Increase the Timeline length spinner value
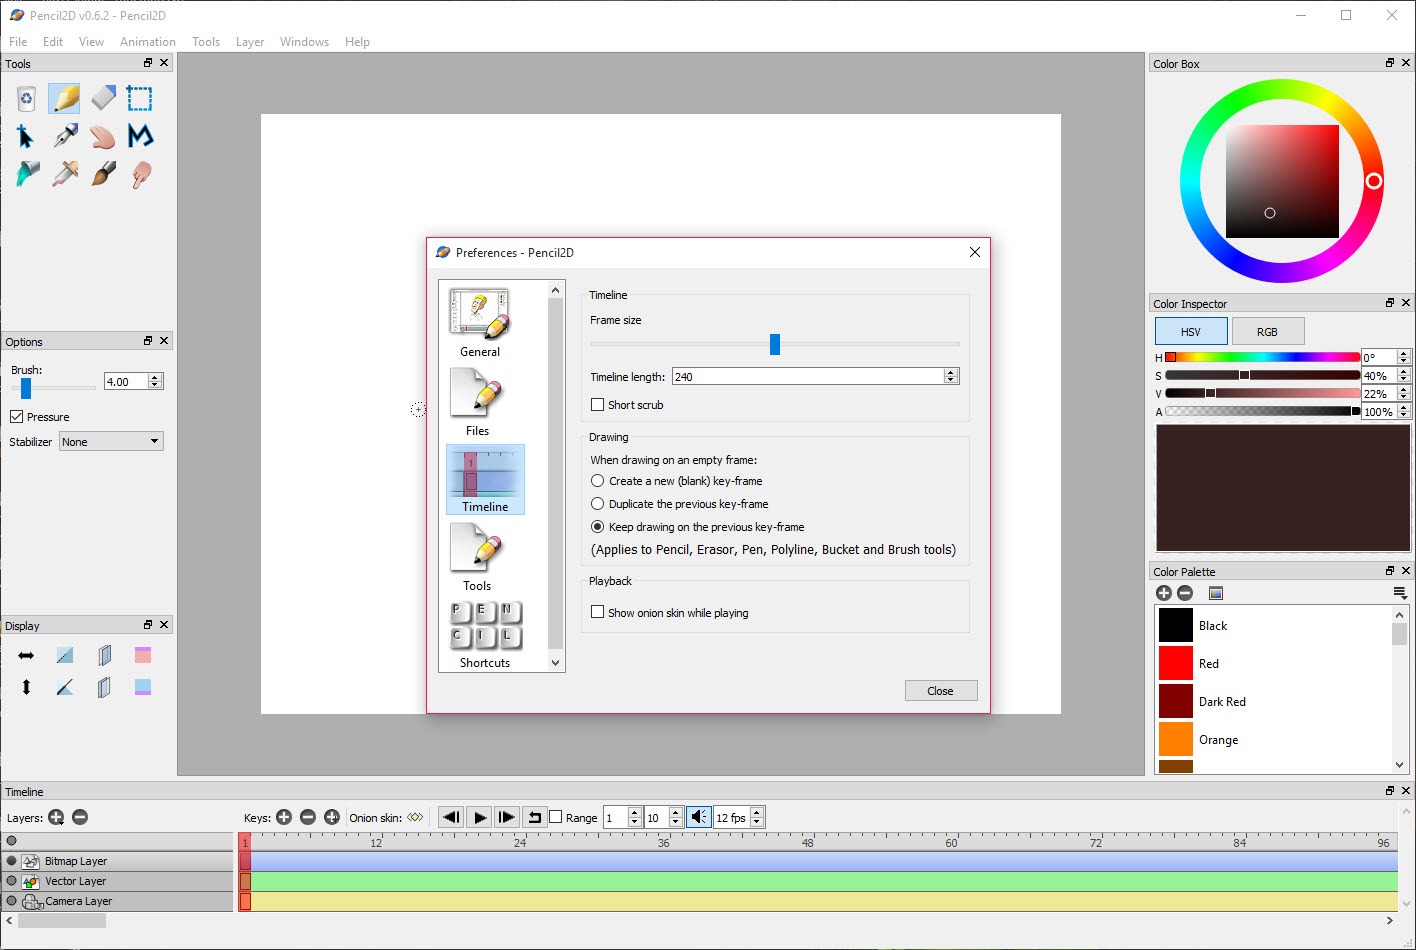 [x=951, y=372]
